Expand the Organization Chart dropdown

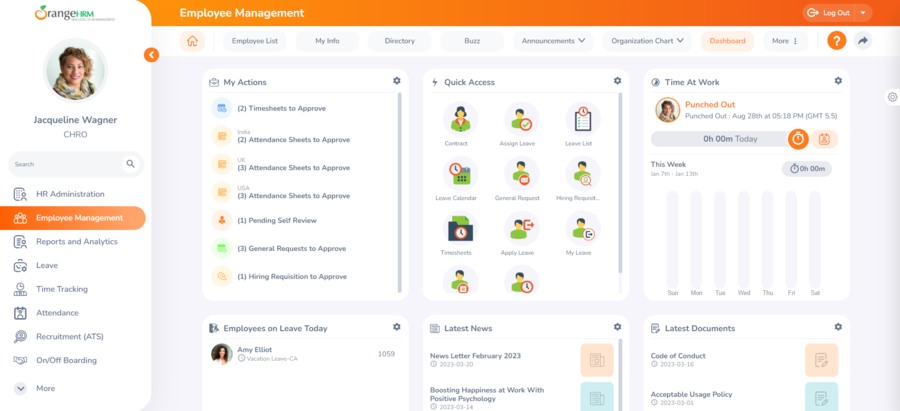[x=647, y=41]
